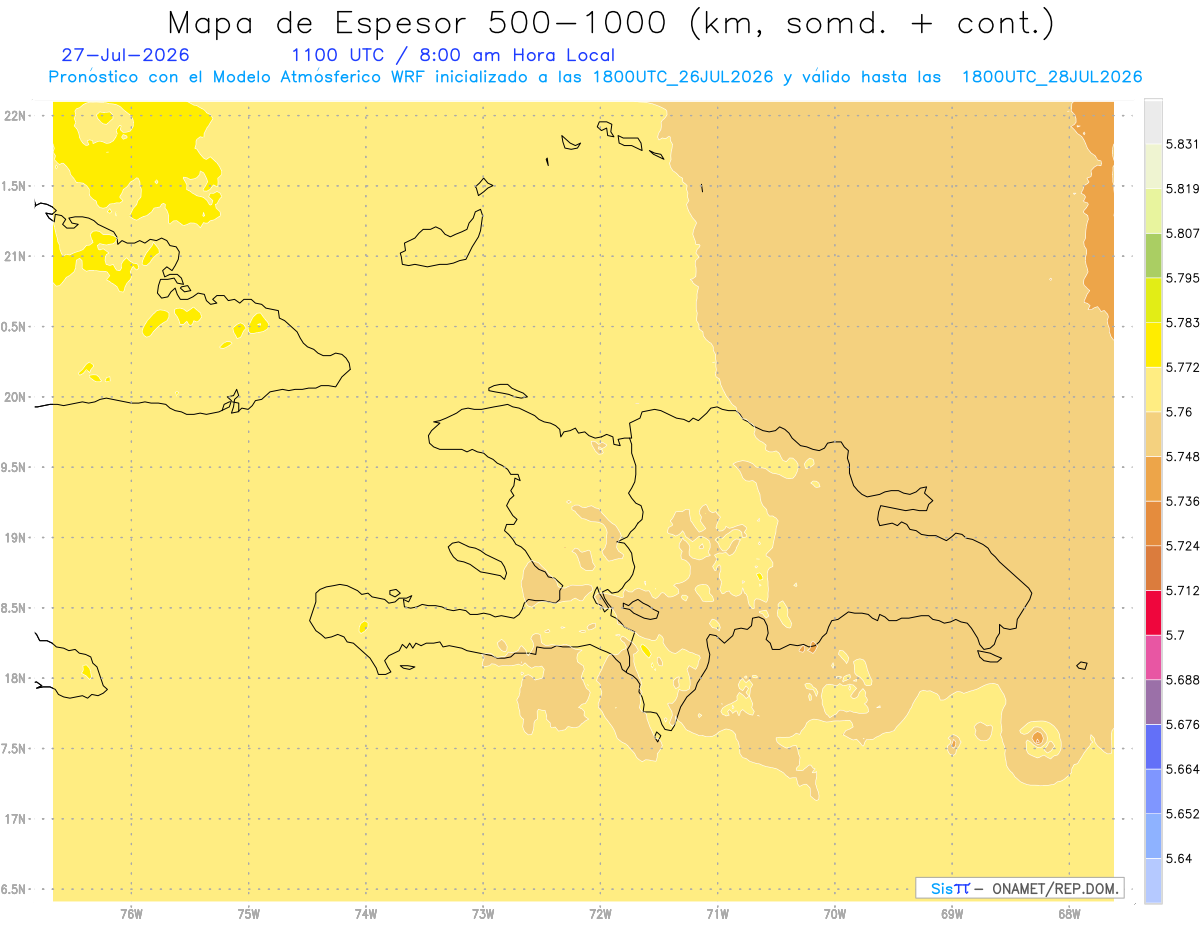Image resolution: width=1200 pixels, height=927 pixels.
Task: Click the blue colorbar swatch above 5.664
Action: pos(1153,746)
